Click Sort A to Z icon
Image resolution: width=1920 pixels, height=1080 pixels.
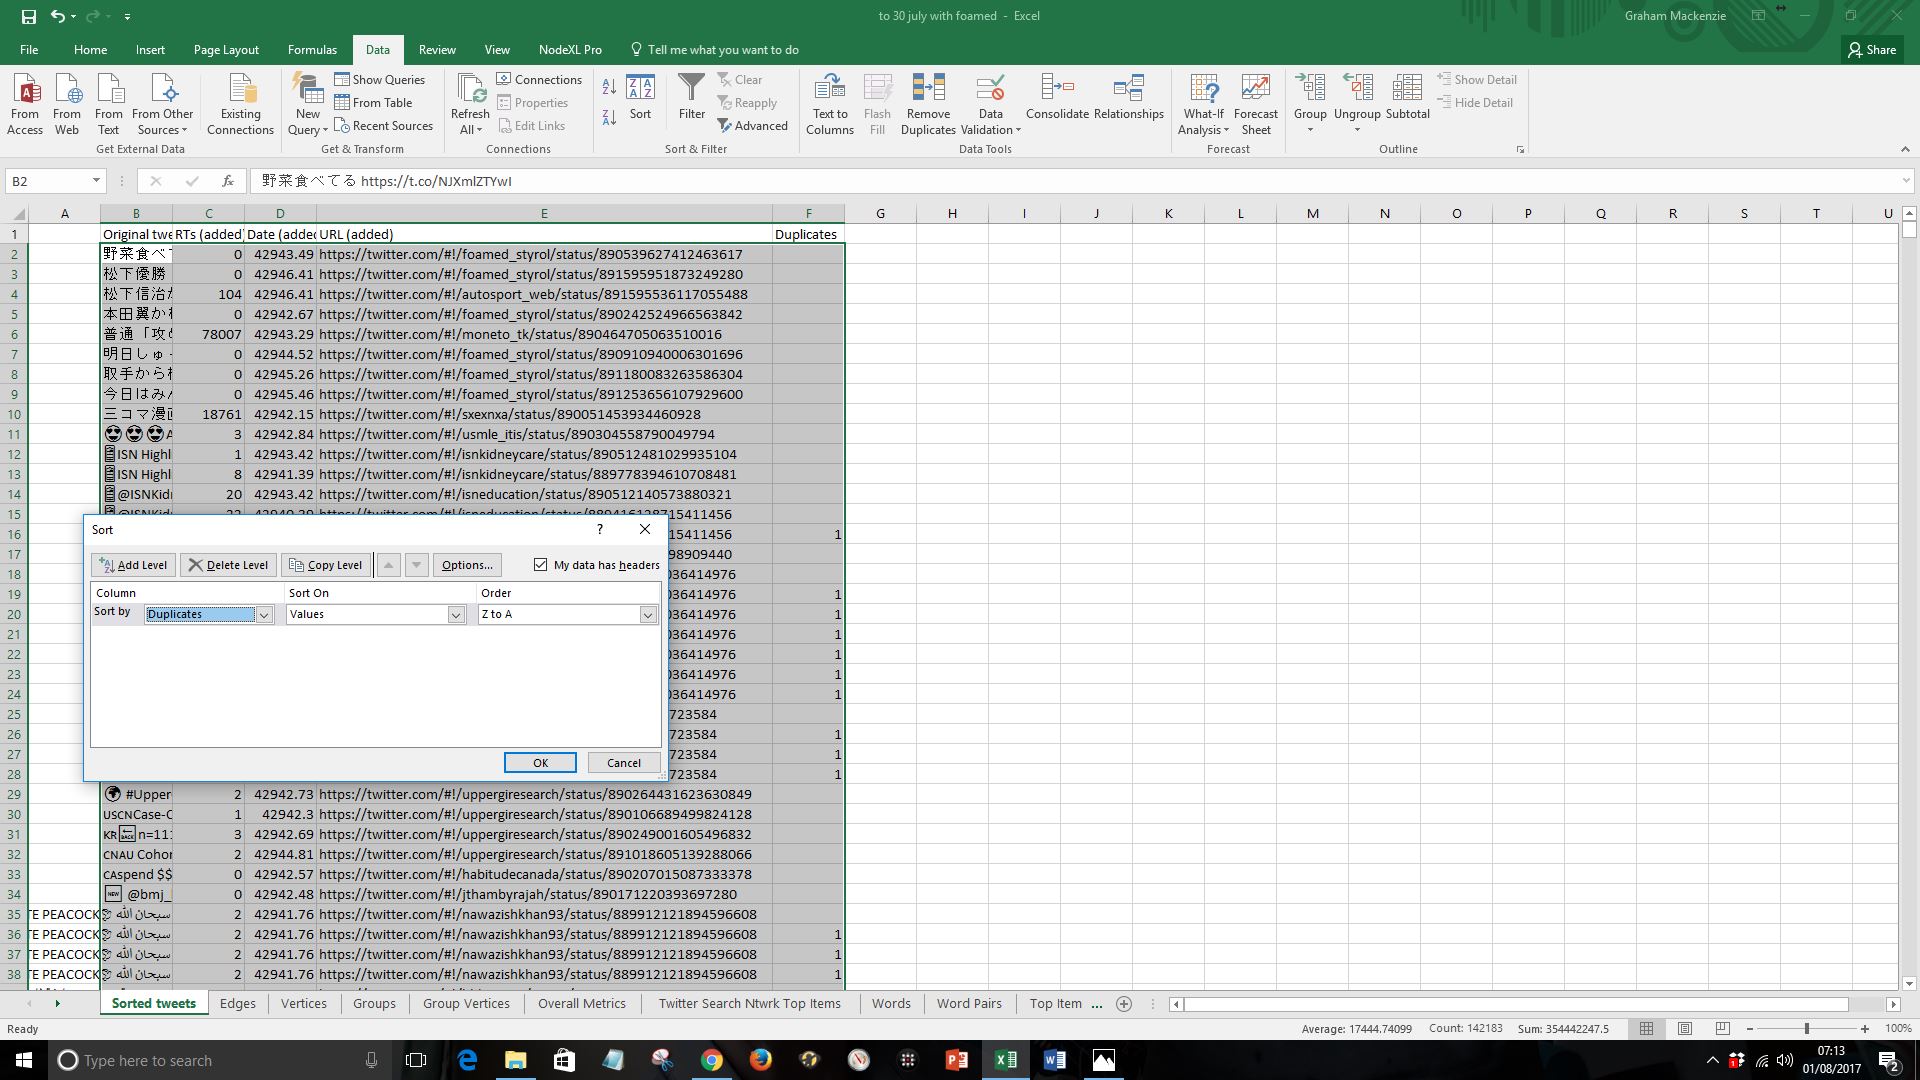(x=609, y=88)
